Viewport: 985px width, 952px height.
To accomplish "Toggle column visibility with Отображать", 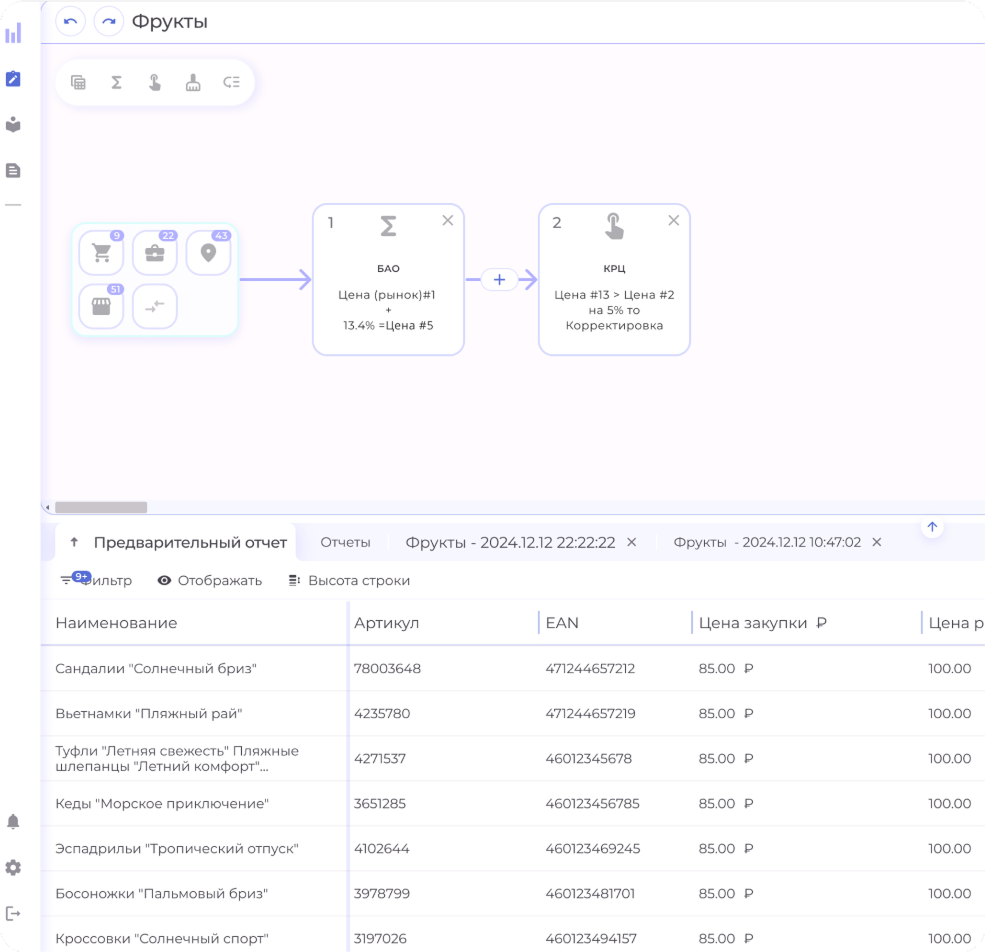I will tap(210, 581).
